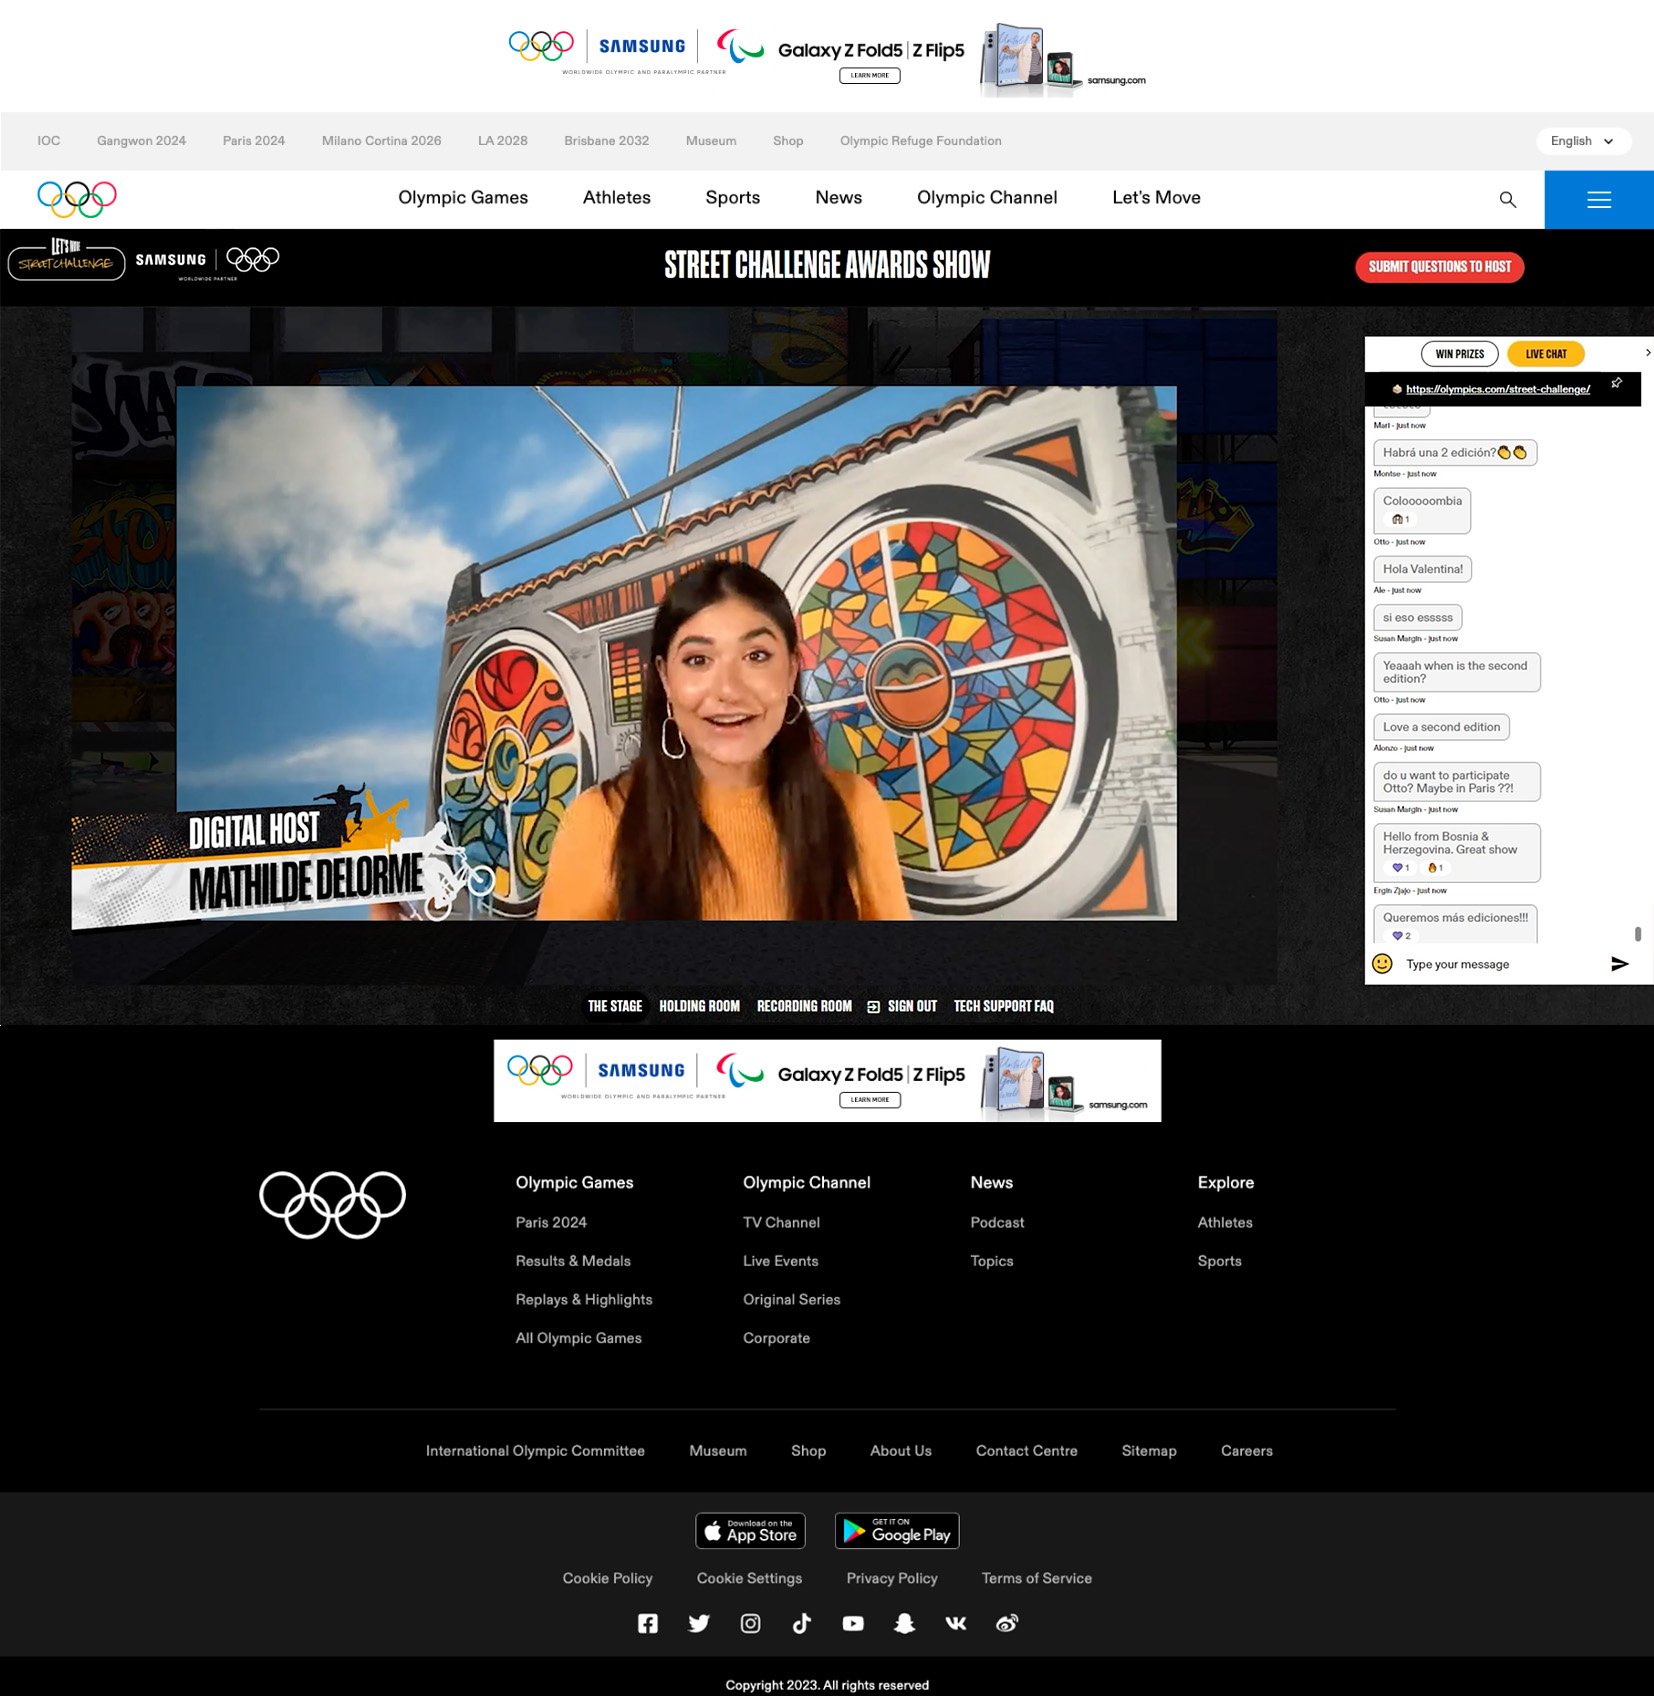1654x1696 pixels.
Task: React to 'Queremos más ediciones!!!' heart
Action: (x=1401, y=936)
